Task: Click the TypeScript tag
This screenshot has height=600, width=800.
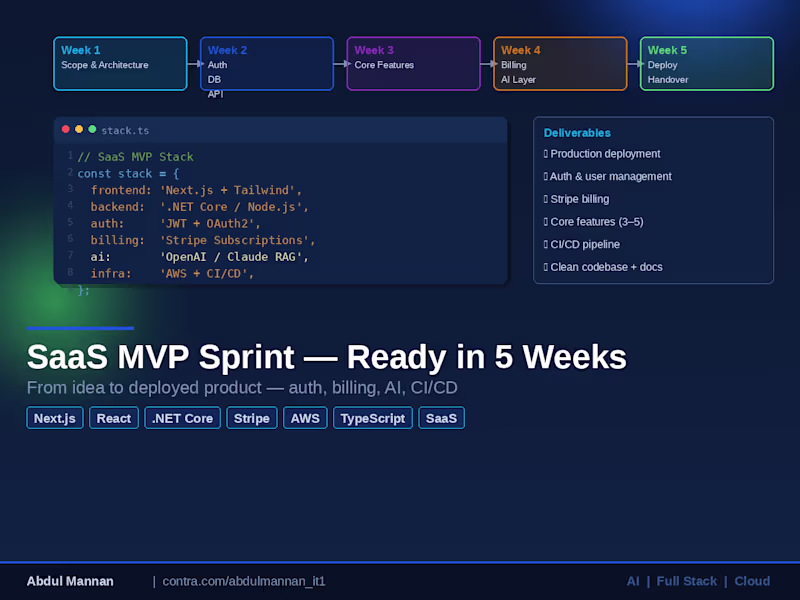Action: pyautogui.click(x=373, y=418)
